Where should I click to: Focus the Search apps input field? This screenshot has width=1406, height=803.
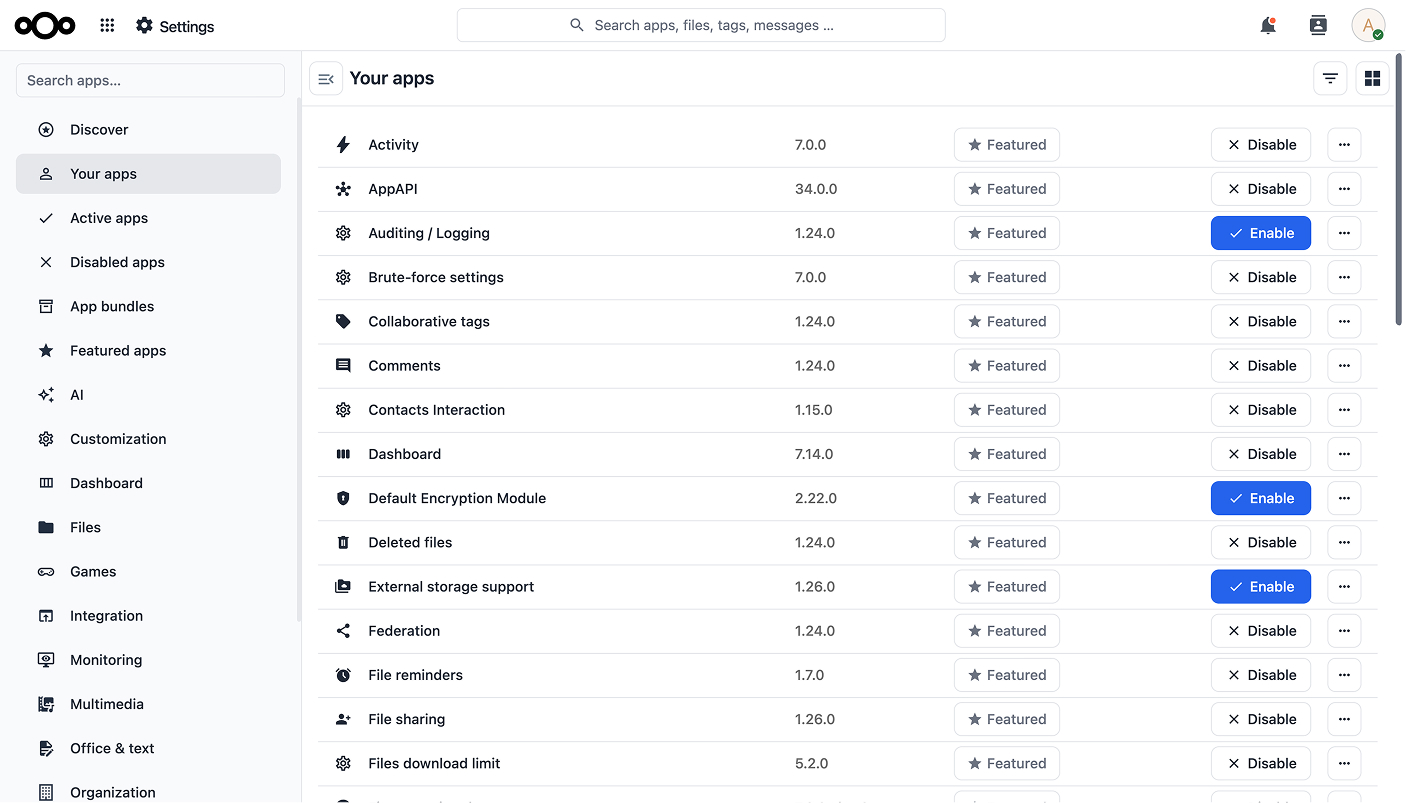click(x=150, y=80)
